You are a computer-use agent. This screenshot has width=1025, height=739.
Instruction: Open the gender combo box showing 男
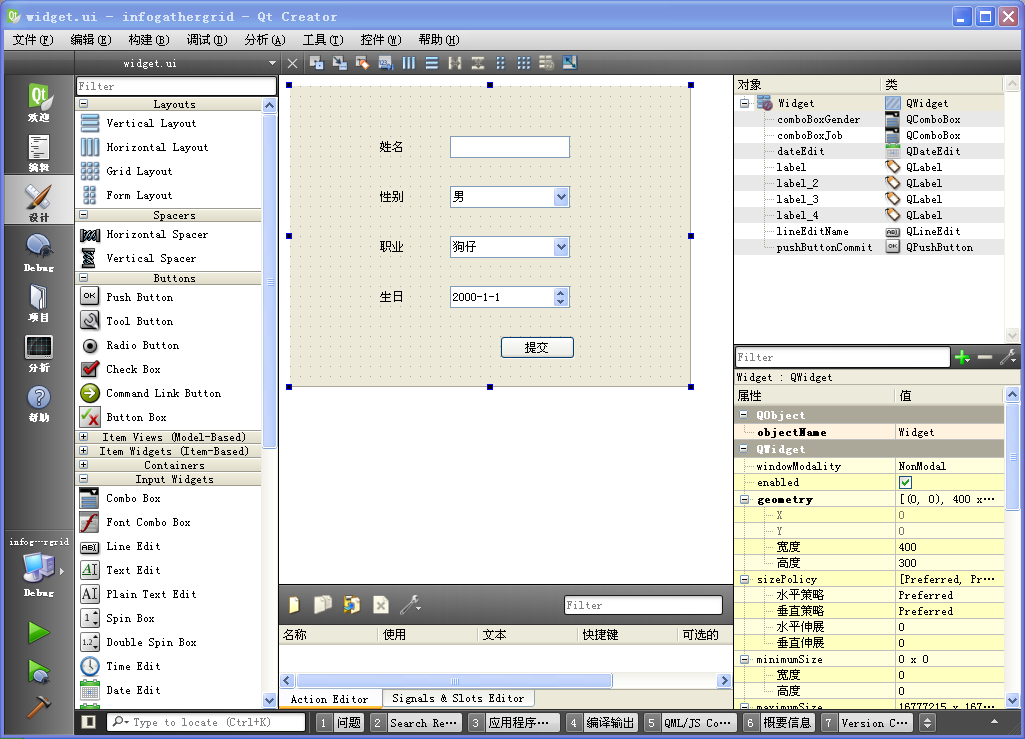[x=510, y=197]
